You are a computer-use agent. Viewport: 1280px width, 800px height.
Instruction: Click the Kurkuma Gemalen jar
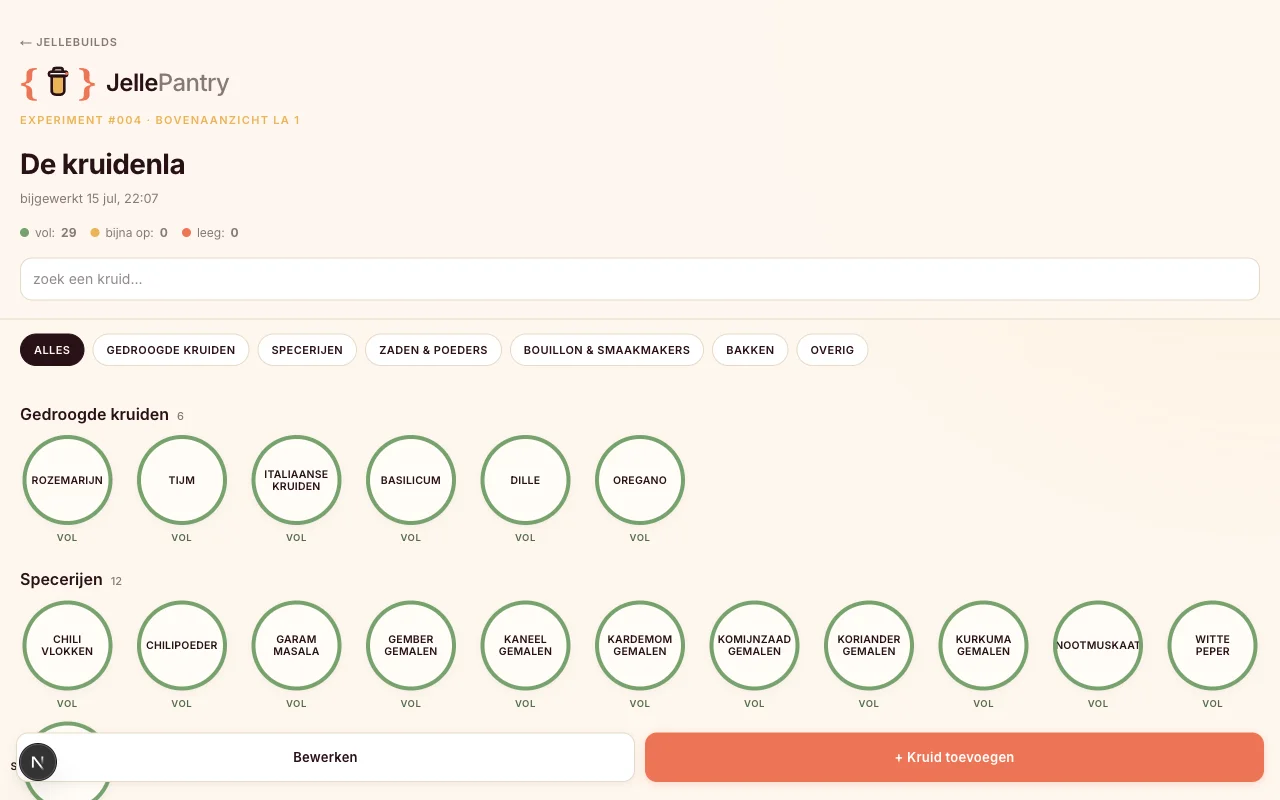984,645
